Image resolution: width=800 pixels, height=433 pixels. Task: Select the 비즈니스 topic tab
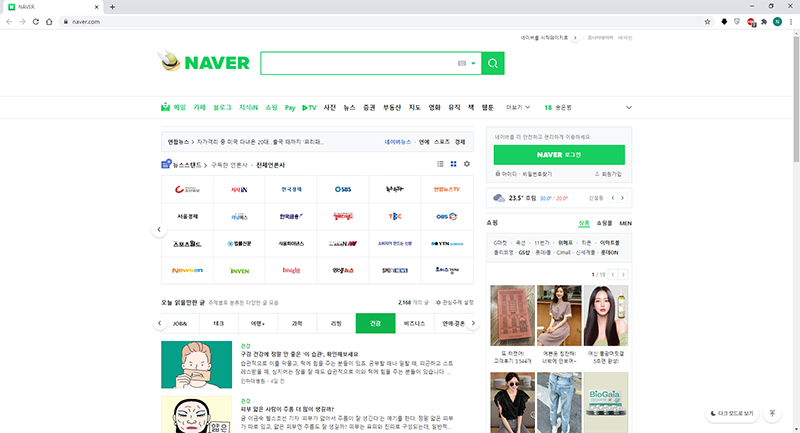pos(414,323)
